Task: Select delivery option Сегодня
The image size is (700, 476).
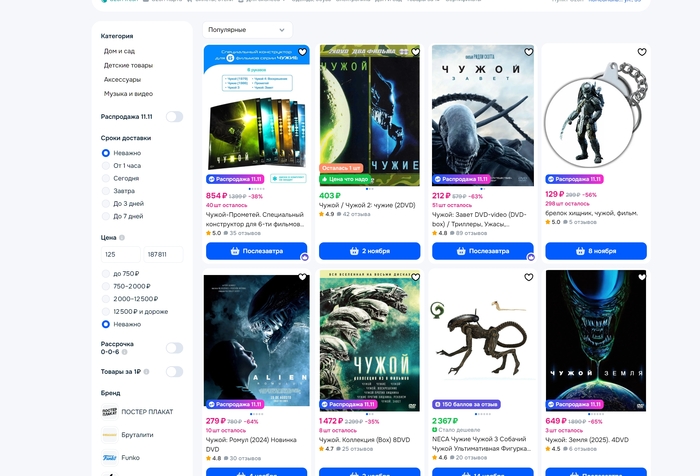Action: pyautogui.click(x=106, y=178)
